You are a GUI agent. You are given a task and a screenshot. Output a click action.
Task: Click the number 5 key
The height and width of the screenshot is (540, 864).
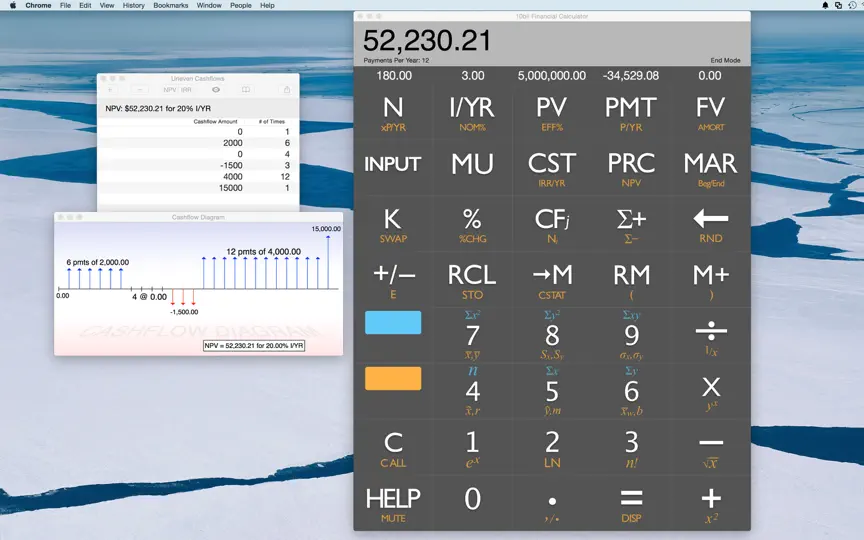coord(552,392)
